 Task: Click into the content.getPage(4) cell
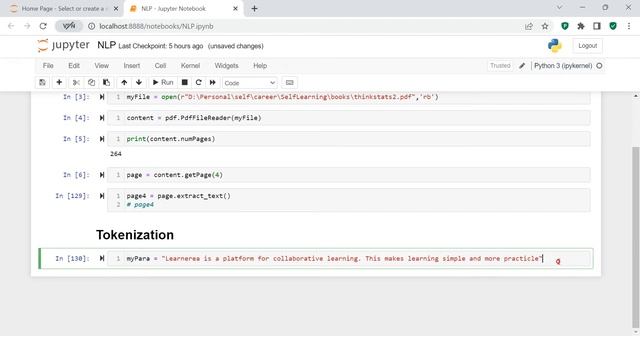pyautogui.click(x=349, y=175)
